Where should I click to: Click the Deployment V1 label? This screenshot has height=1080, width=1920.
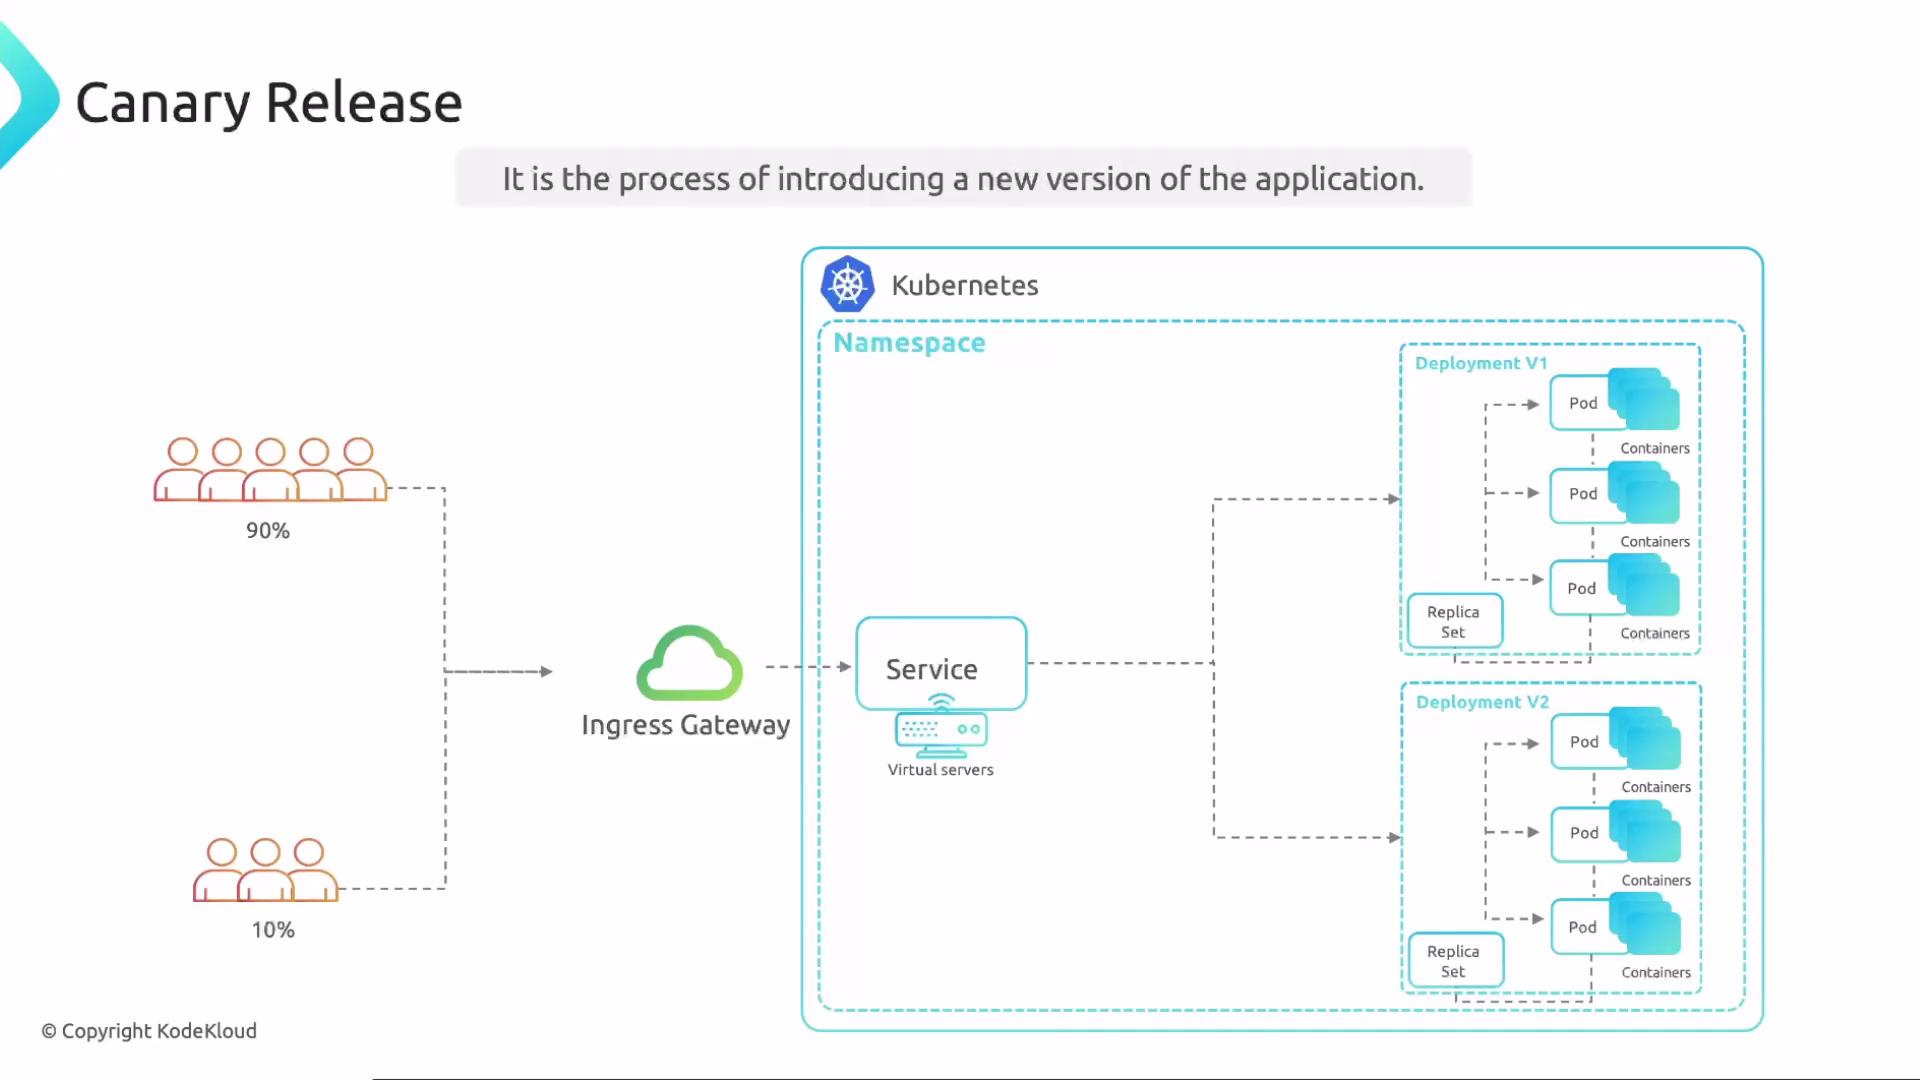(x=1481, y=363)
